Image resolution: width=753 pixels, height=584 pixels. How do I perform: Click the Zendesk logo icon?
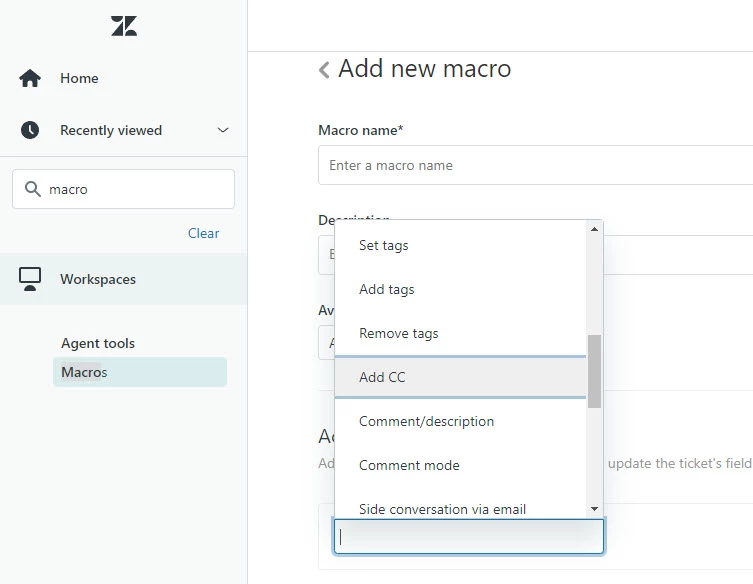click(x=124, y=27)
